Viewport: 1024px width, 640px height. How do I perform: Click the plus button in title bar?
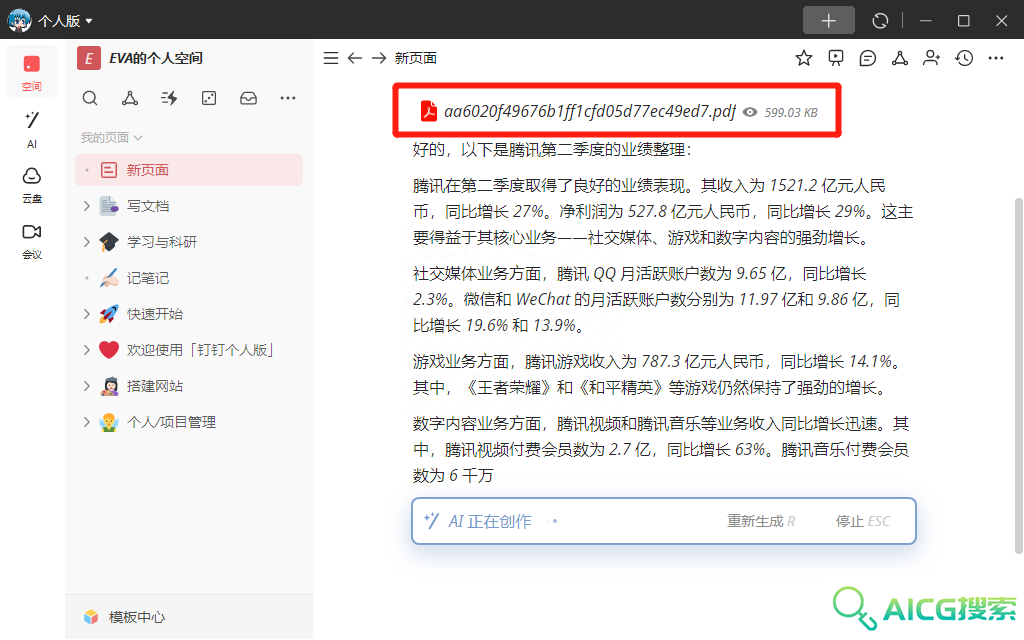828,21
